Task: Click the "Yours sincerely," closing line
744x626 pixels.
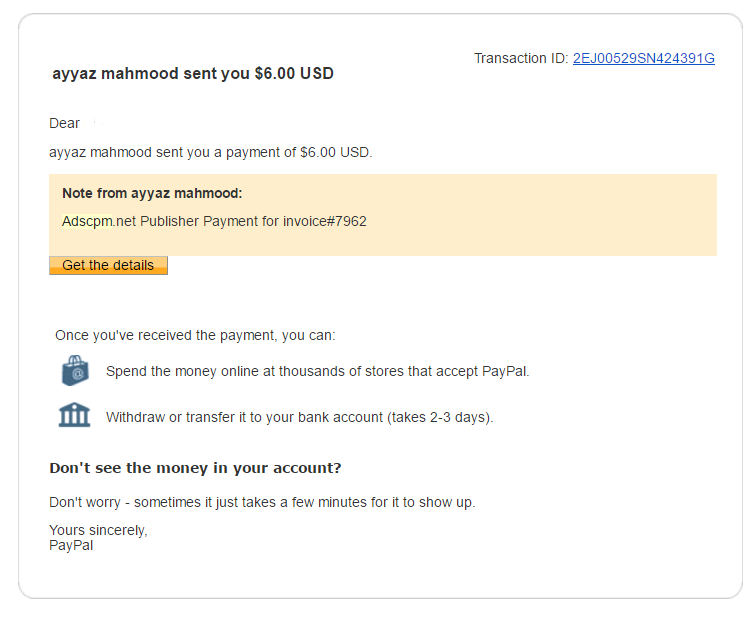Action: pos(98,530)
